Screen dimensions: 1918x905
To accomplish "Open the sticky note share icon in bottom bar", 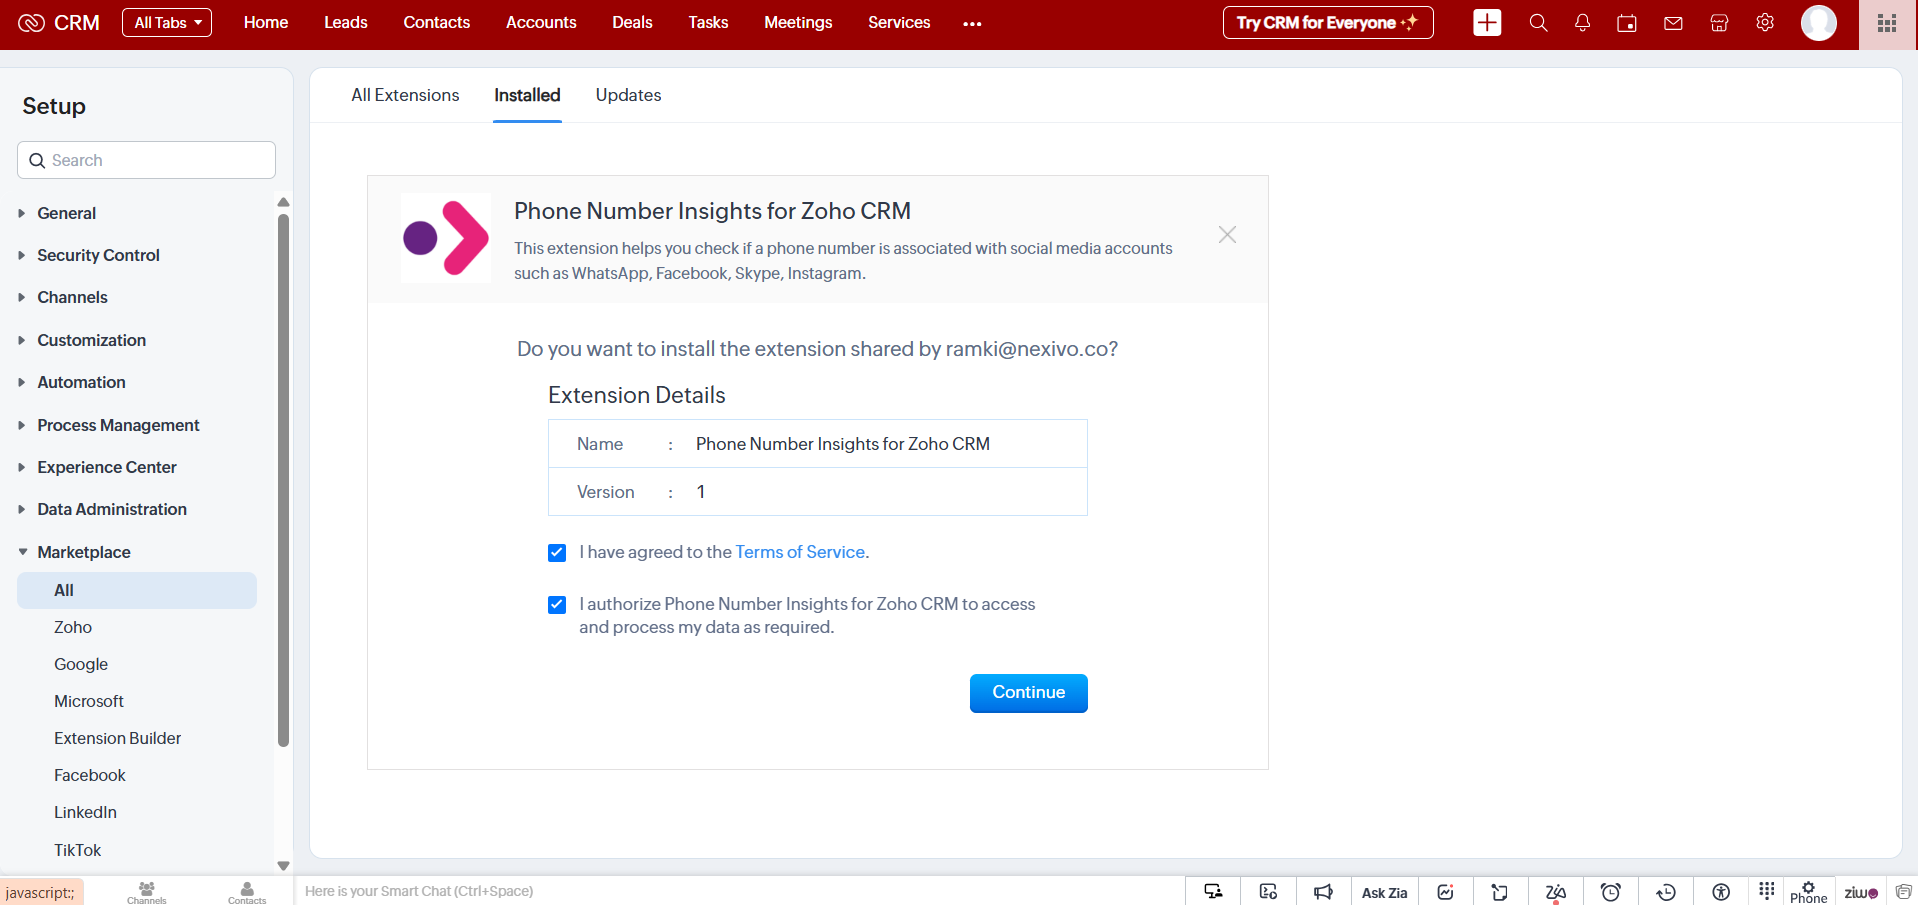I will [x=1499, y=891].
